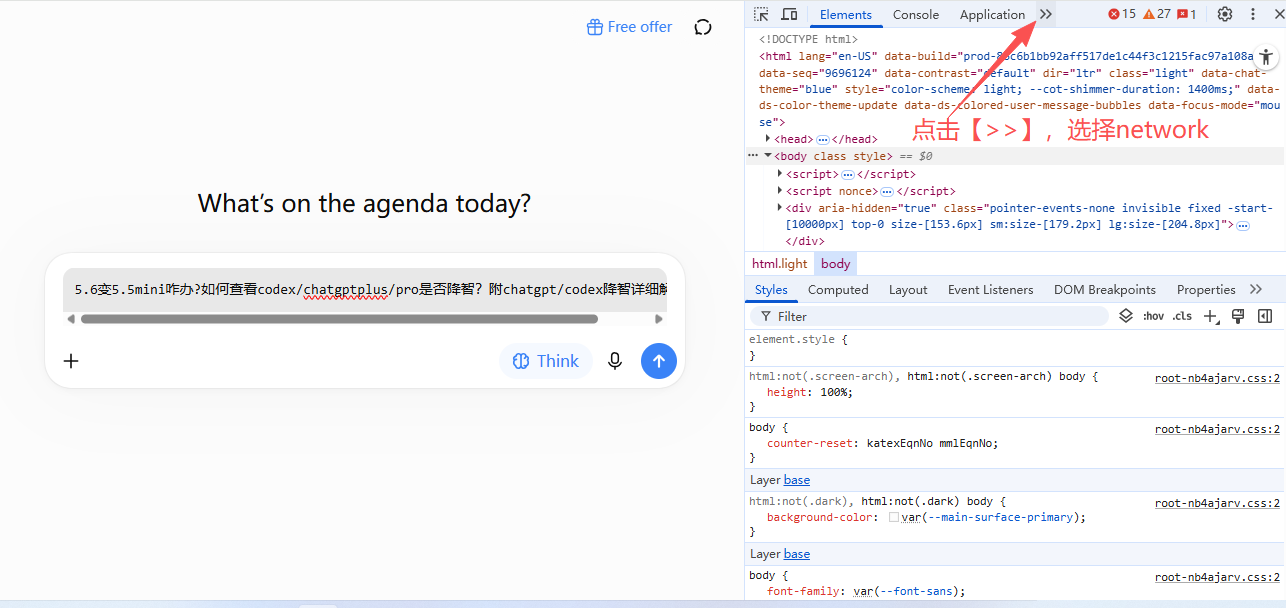Click the issues count flag badge
This screenshot has width=1286, height=608.
click(1187, 14)
